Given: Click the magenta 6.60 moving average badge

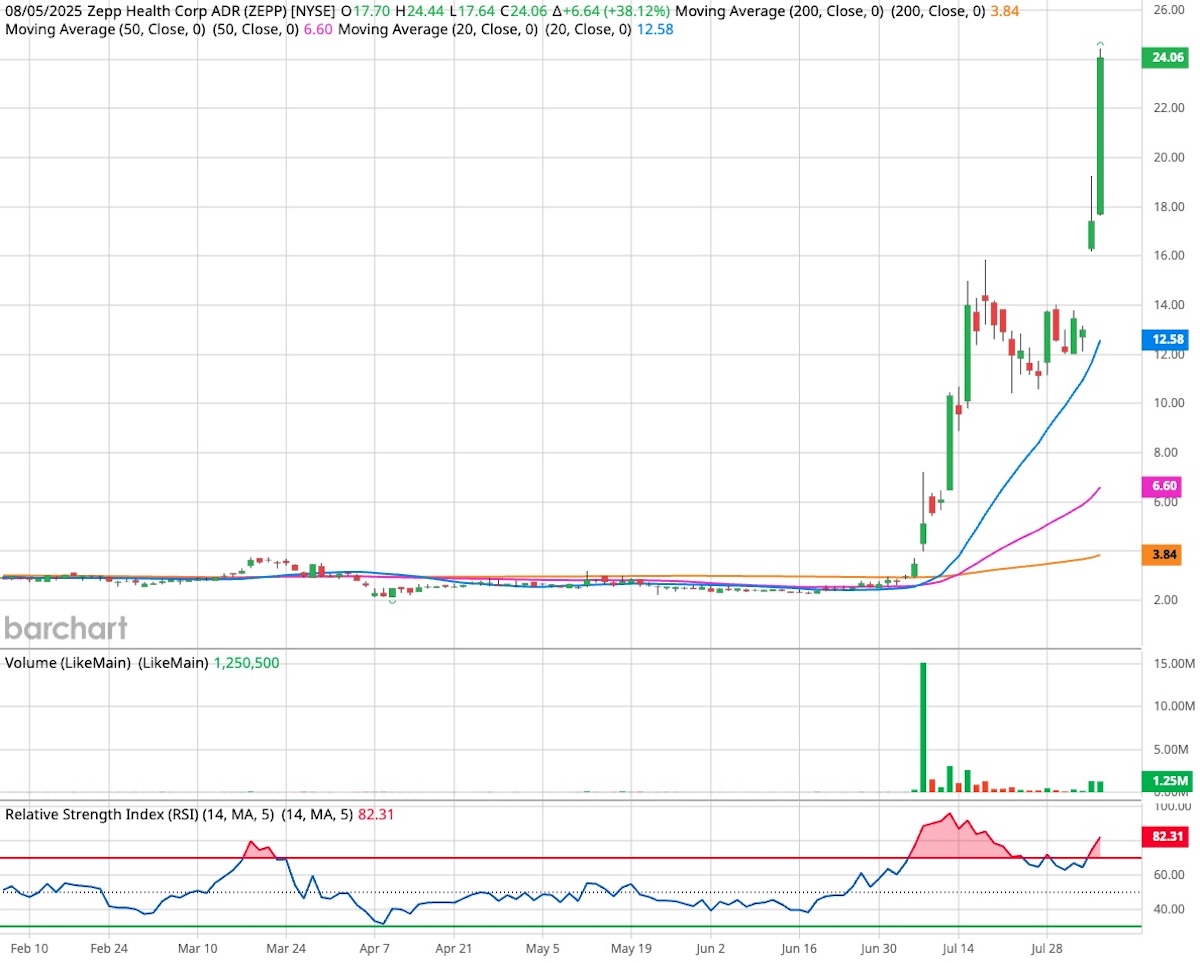Looking at the screenshot, I should click(1163, 486).
